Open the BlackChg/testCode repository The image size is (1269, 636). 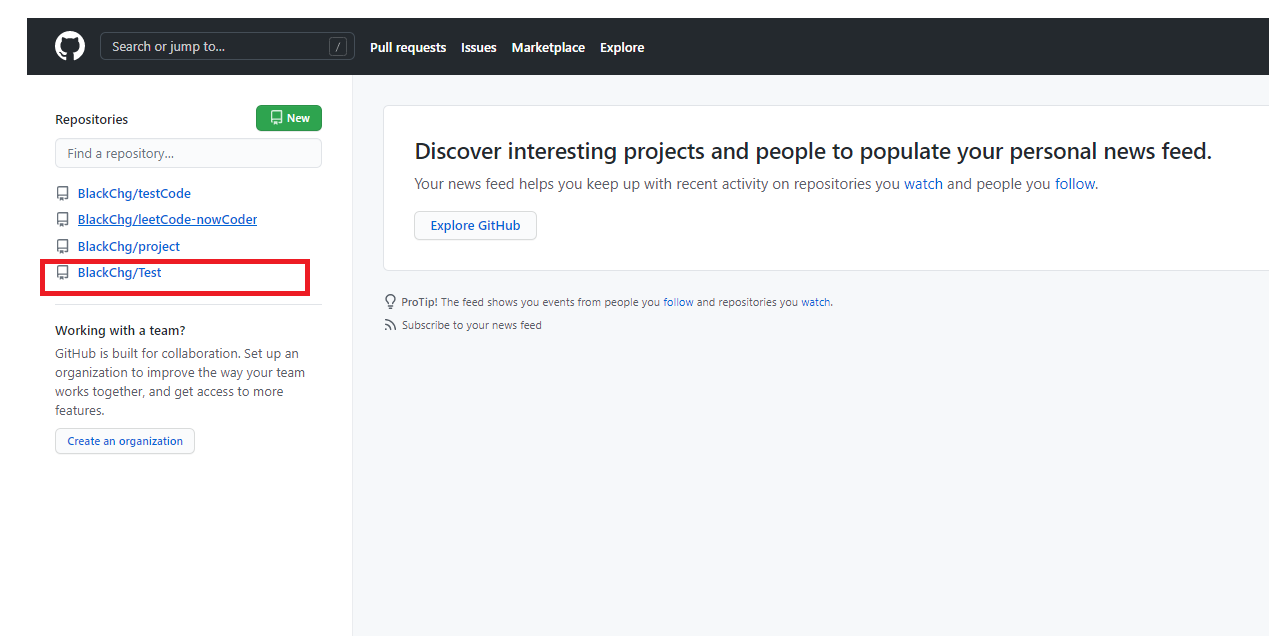(x=134, y=193)
